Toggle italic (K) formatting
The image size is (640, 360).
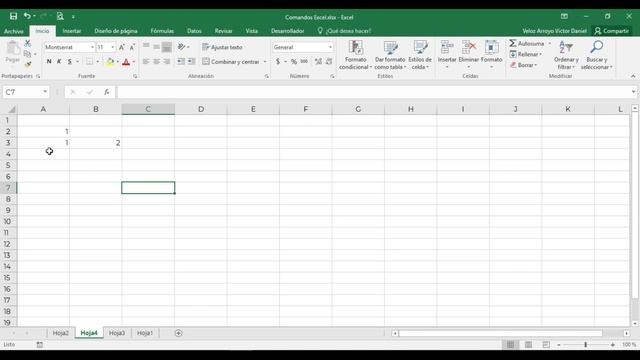click(59, 62)
